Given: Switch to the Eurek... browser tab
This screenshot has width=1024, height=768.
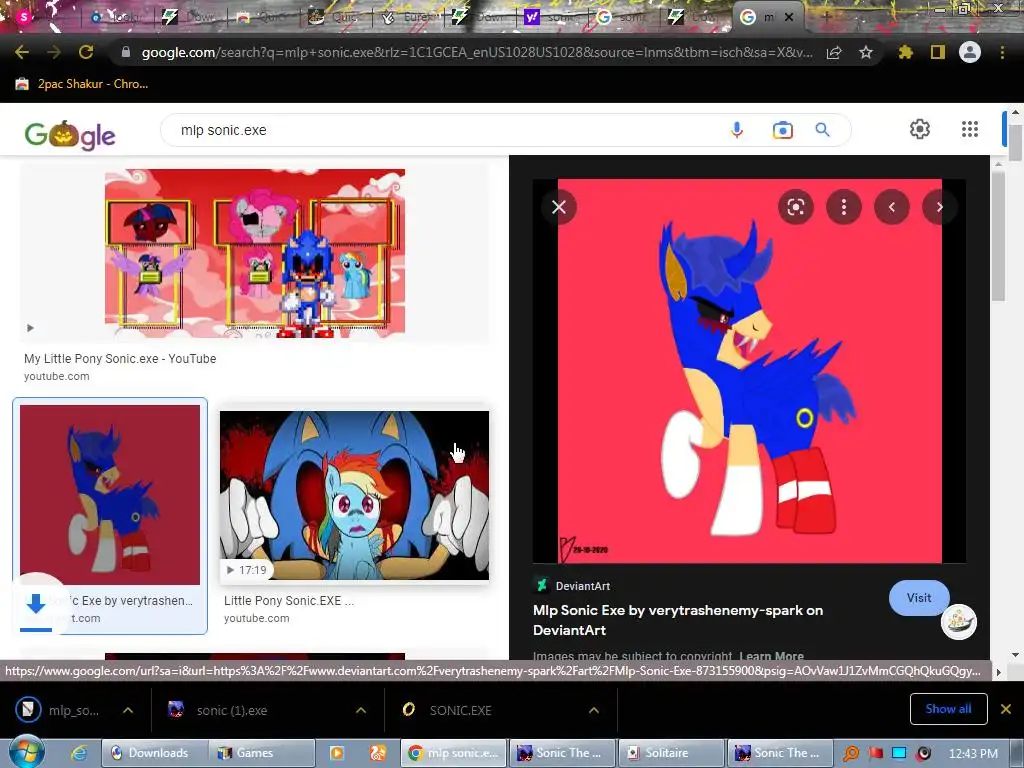Looking at the screenshot, I should 407,18.
